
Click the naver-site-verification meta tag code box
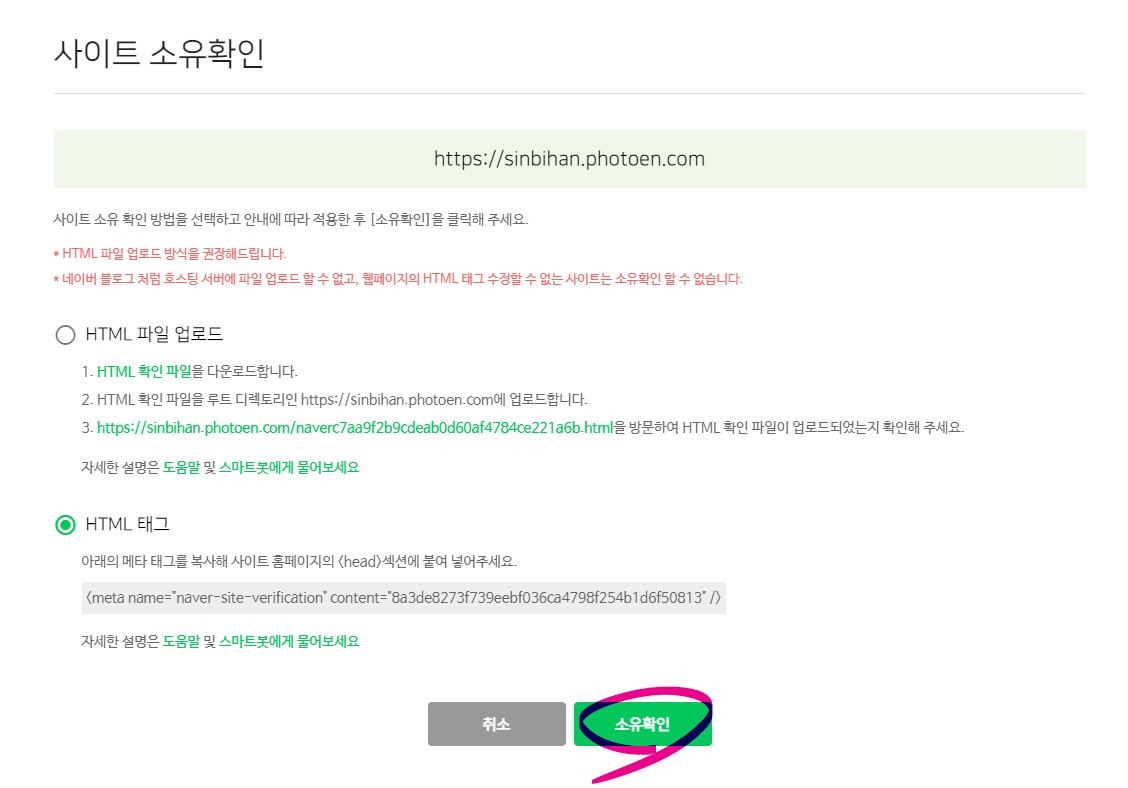point(404,598)
